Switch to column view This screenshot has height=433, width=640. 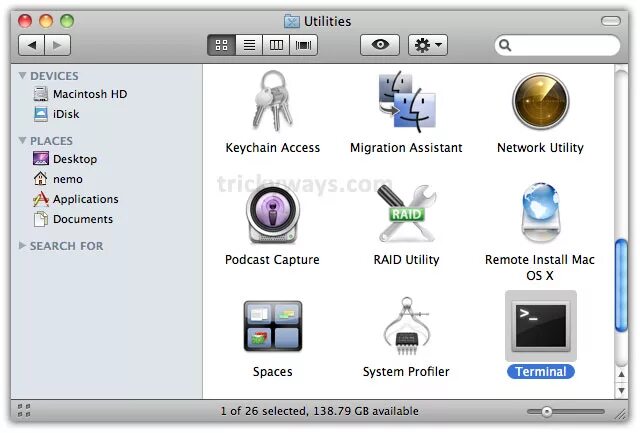pos(276,45)
